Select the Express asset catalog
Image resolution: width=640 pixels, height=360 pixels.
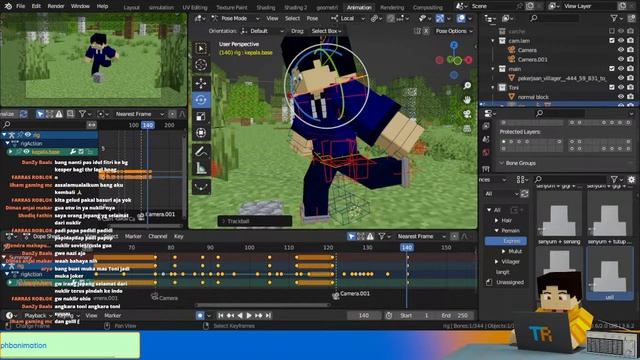[506, 241]
